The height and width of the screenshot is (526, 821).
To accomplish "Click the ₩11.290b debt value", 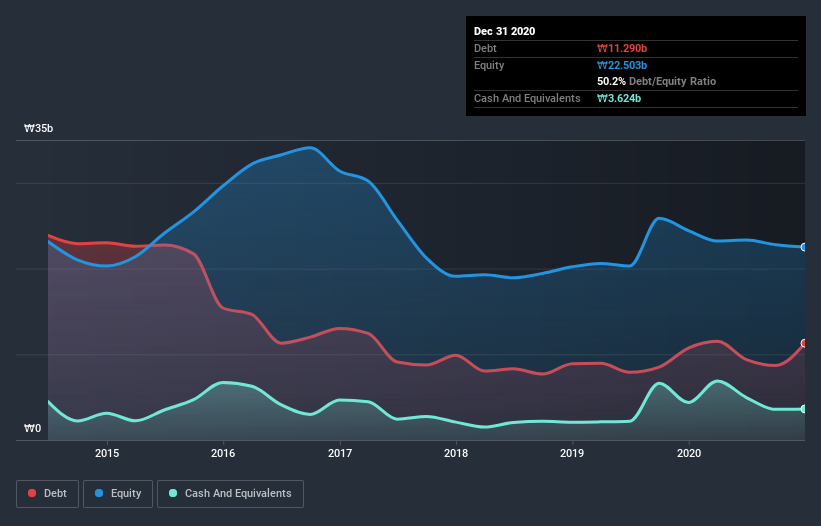I will tap(622, 49).
